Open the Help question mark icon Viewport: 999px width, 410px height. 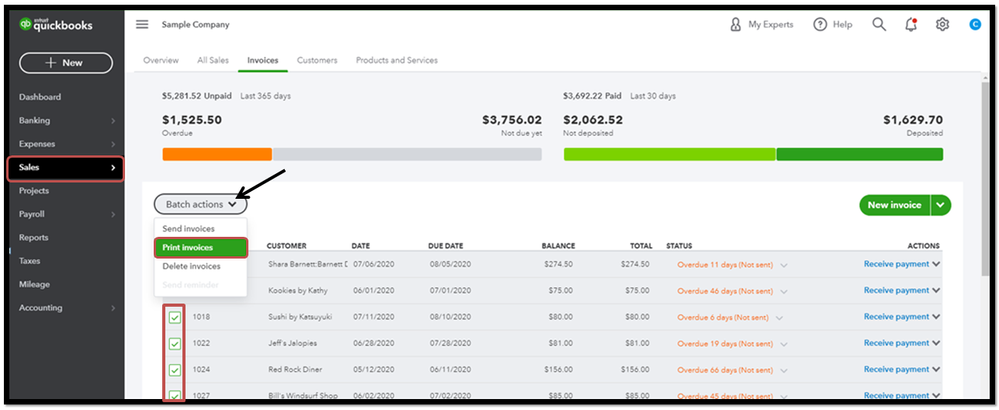pos(820,24)
